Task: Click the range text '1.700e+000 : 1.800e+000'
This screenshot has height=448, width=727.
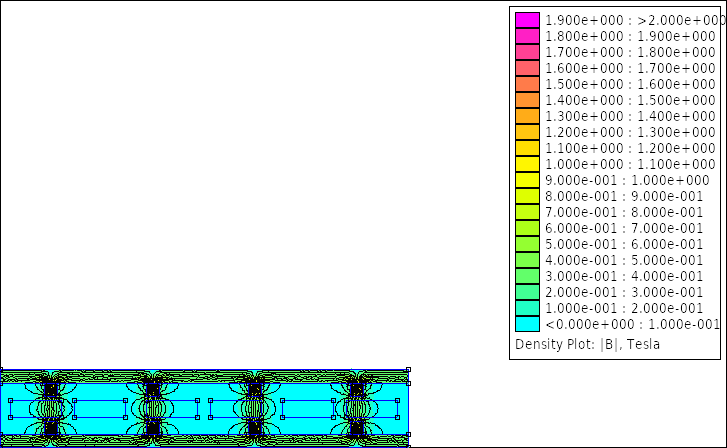Action: (x=631, y=52)
